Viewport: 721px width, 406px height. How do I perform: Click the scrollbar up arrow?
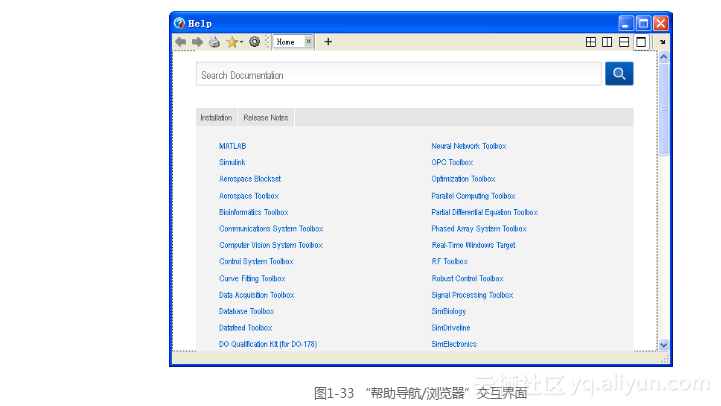(x=663, y=57)
